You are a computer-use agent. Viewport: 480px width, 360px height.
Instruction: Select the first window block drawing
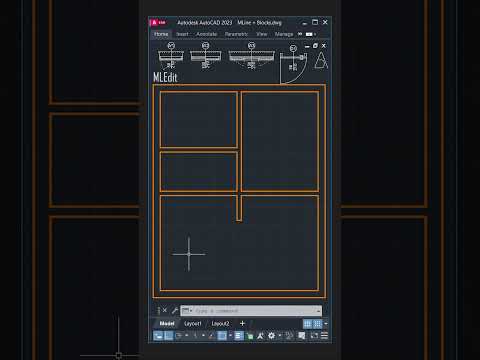click(171, 56)
